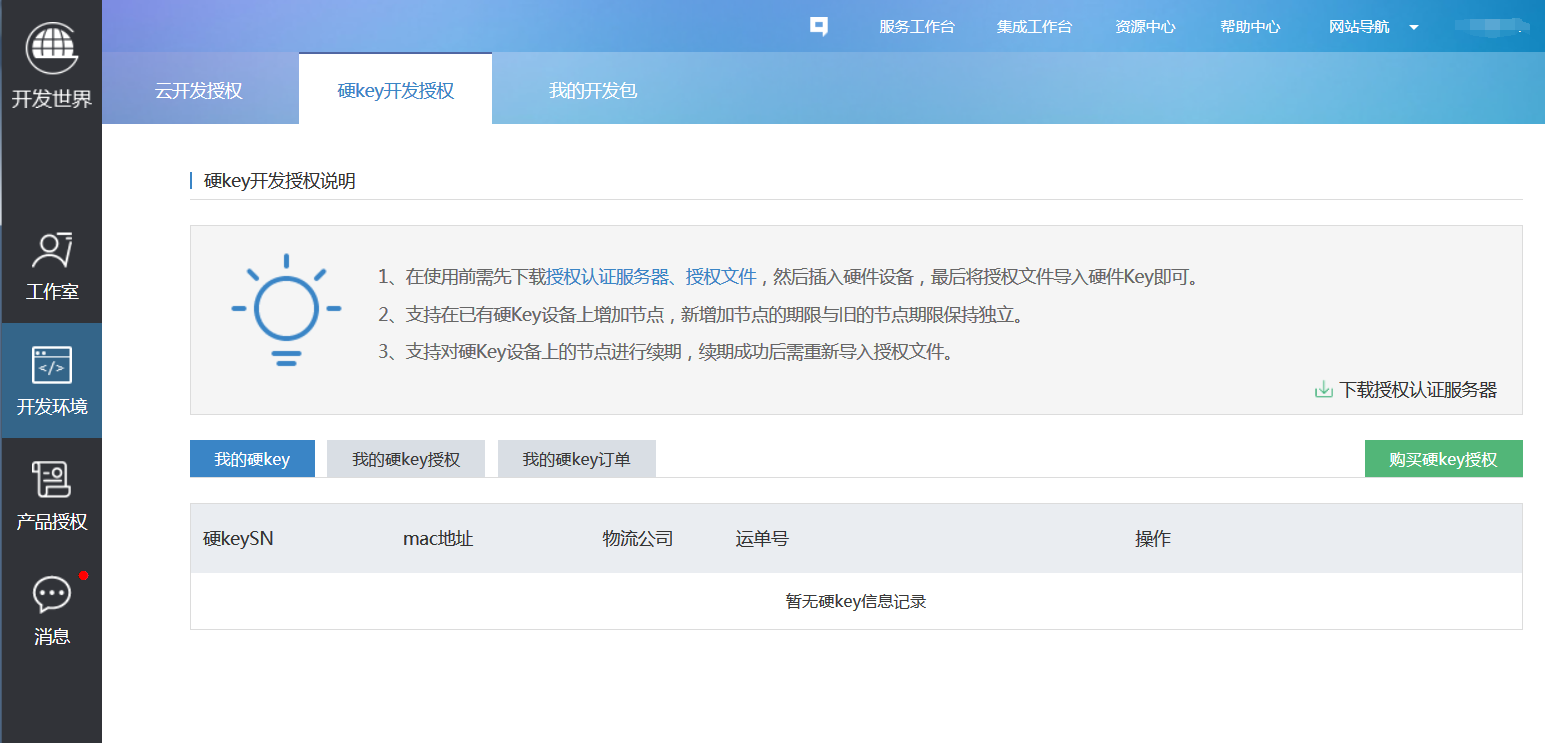The height and width of the screenshot is (743, 1545).
Task: Click the 暂无硬key信息记录 empty message
Action: point(856,601)
